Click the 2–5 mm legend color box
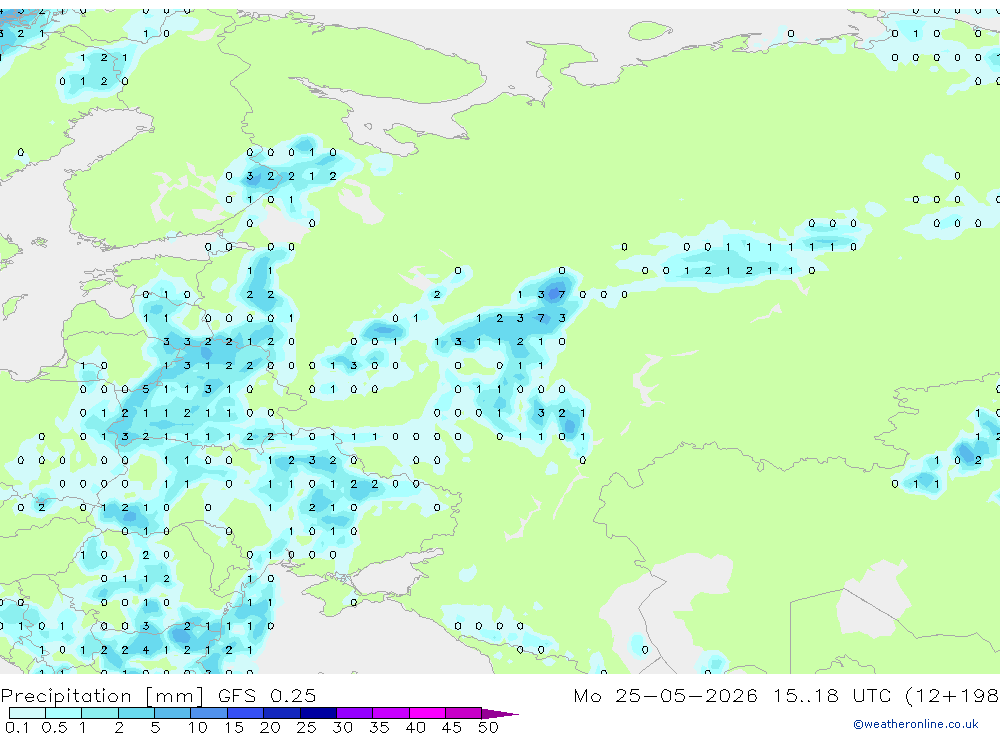 pos(136,713)
